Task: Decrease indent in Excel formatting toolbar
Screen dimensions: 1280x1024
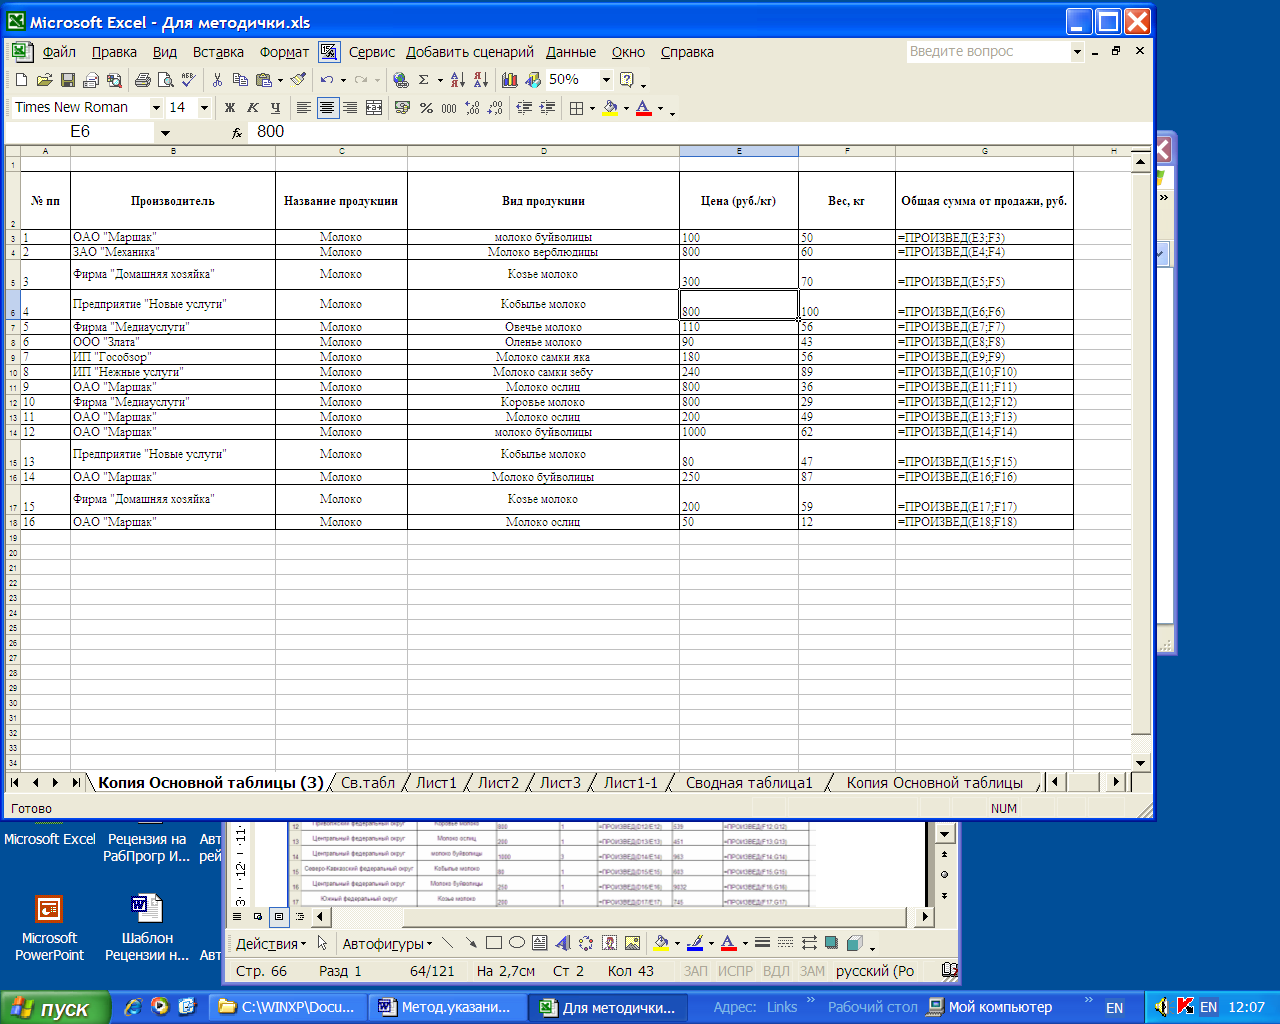Action: pyautogui.click(x=523, y=108)
